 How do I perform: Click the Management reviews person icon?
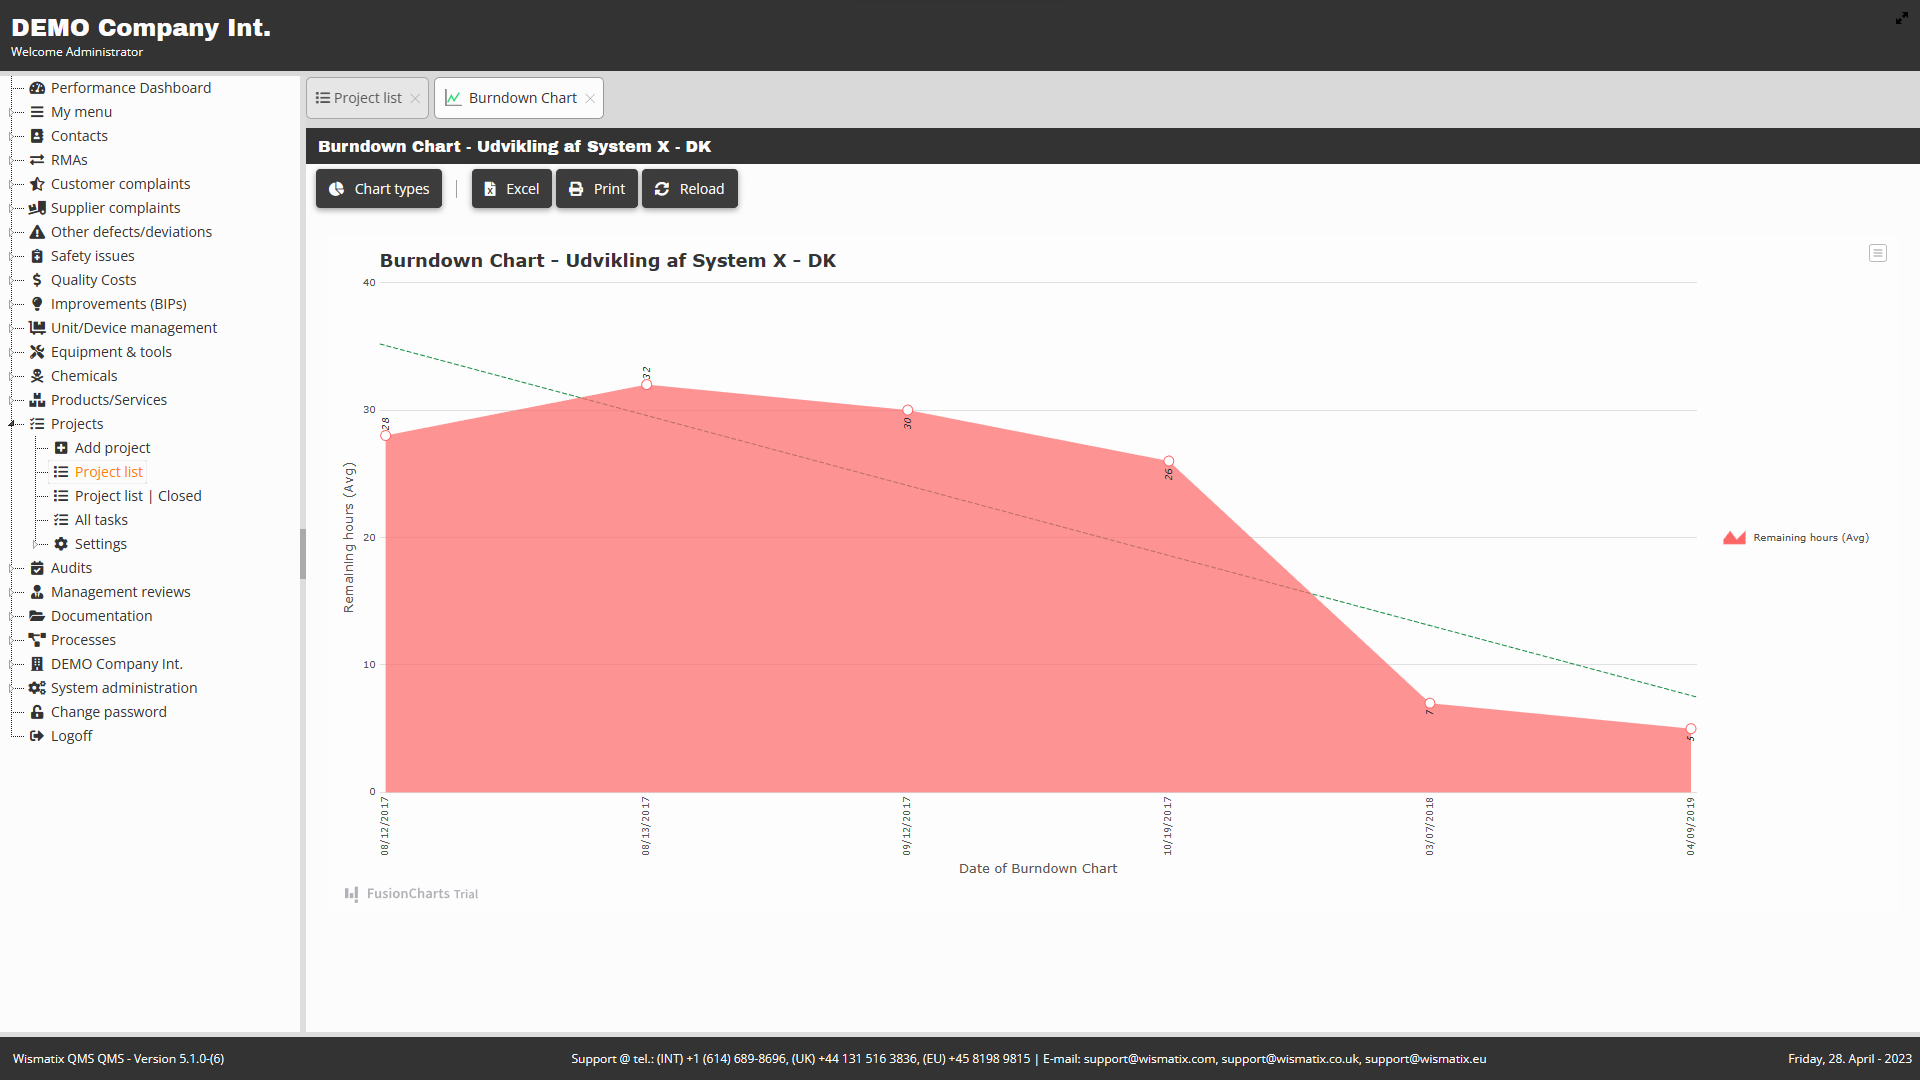37,592
